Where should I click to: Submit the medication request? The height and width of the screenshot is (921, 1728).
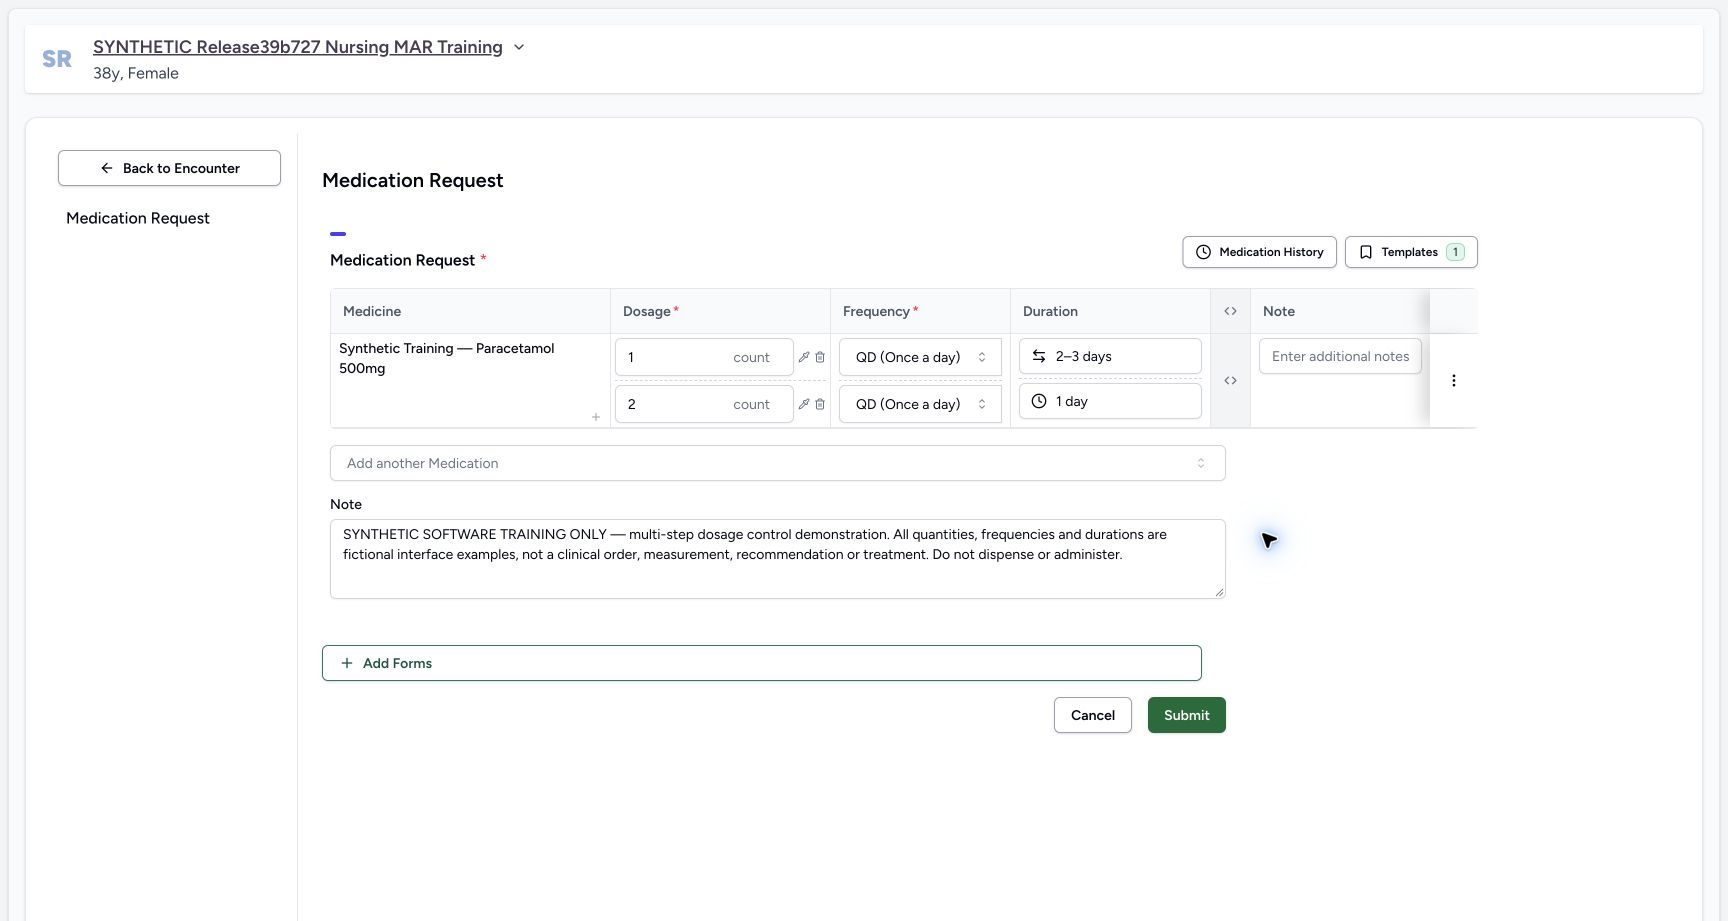click(1187, 715)
